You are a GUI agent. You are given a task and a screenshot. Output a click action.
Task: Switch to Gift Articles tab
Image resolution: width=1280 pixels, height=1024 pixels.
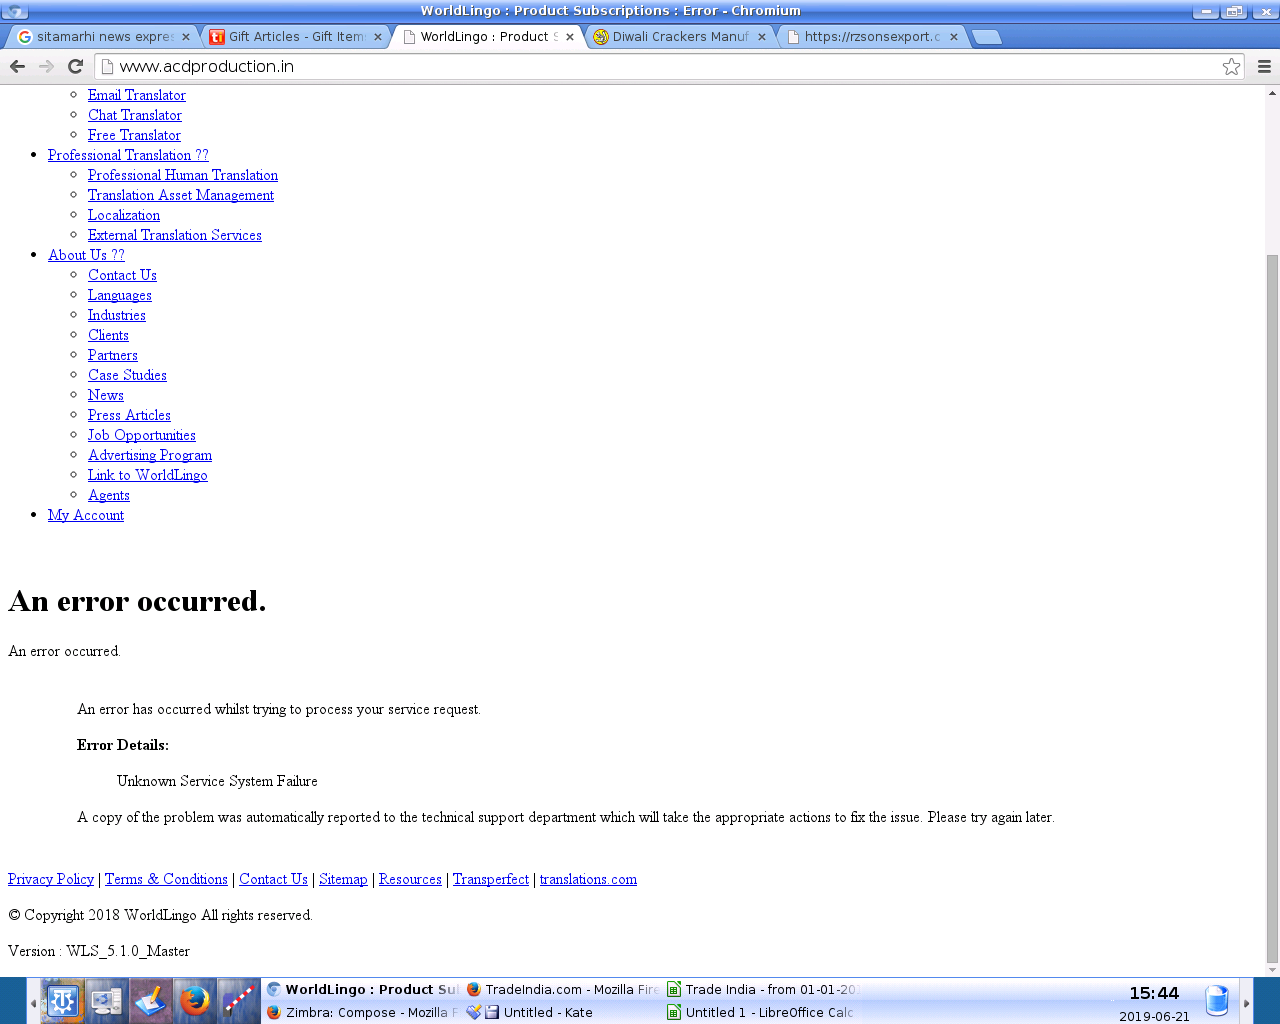[293, 37]
